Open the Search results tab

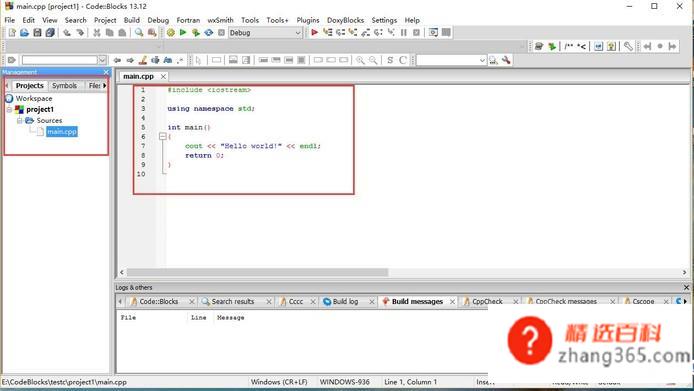pos(232,302)
